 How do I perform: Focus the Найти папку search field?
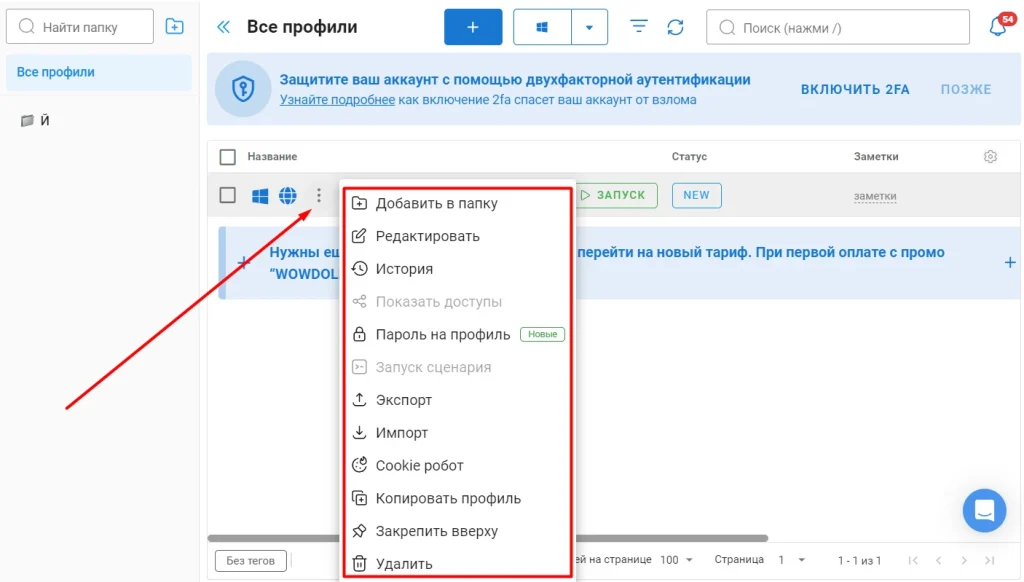(80, 27)
